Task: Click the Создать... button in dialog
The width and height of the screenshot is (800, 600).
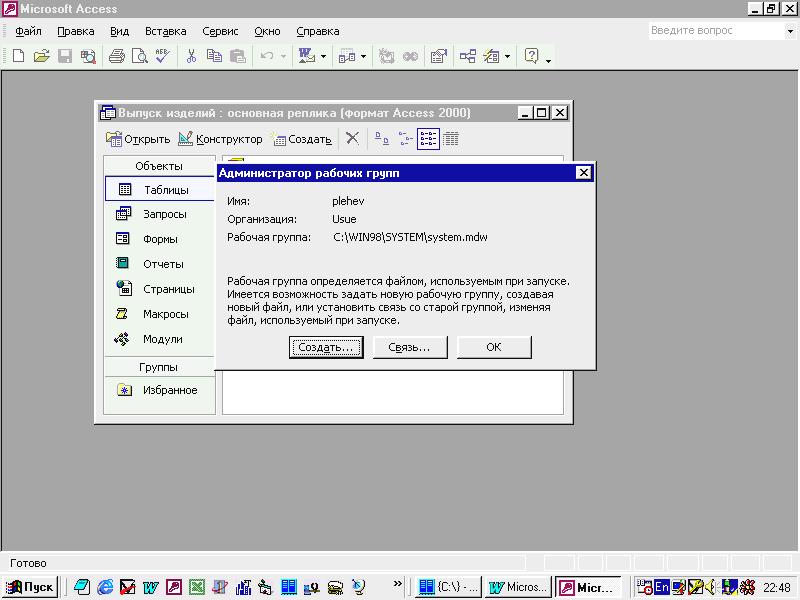Action: click(326, 347)
